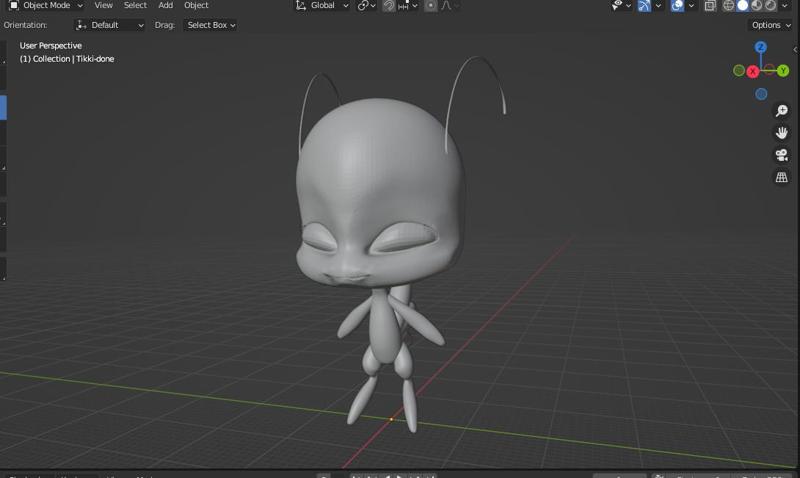Click the negative Z axis on the gizmo

[x=761, y=94]
